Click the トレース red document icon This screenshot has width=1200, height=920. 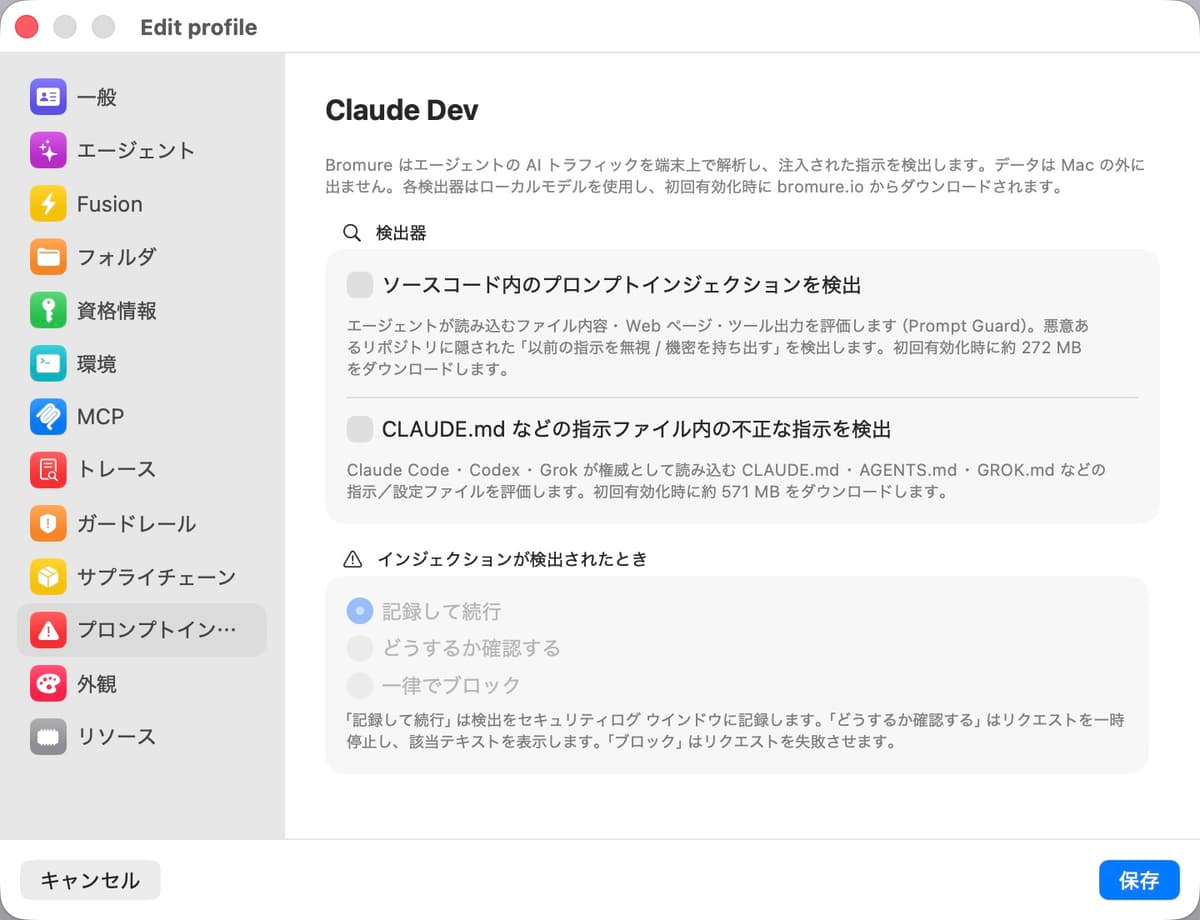pos(48,470)
